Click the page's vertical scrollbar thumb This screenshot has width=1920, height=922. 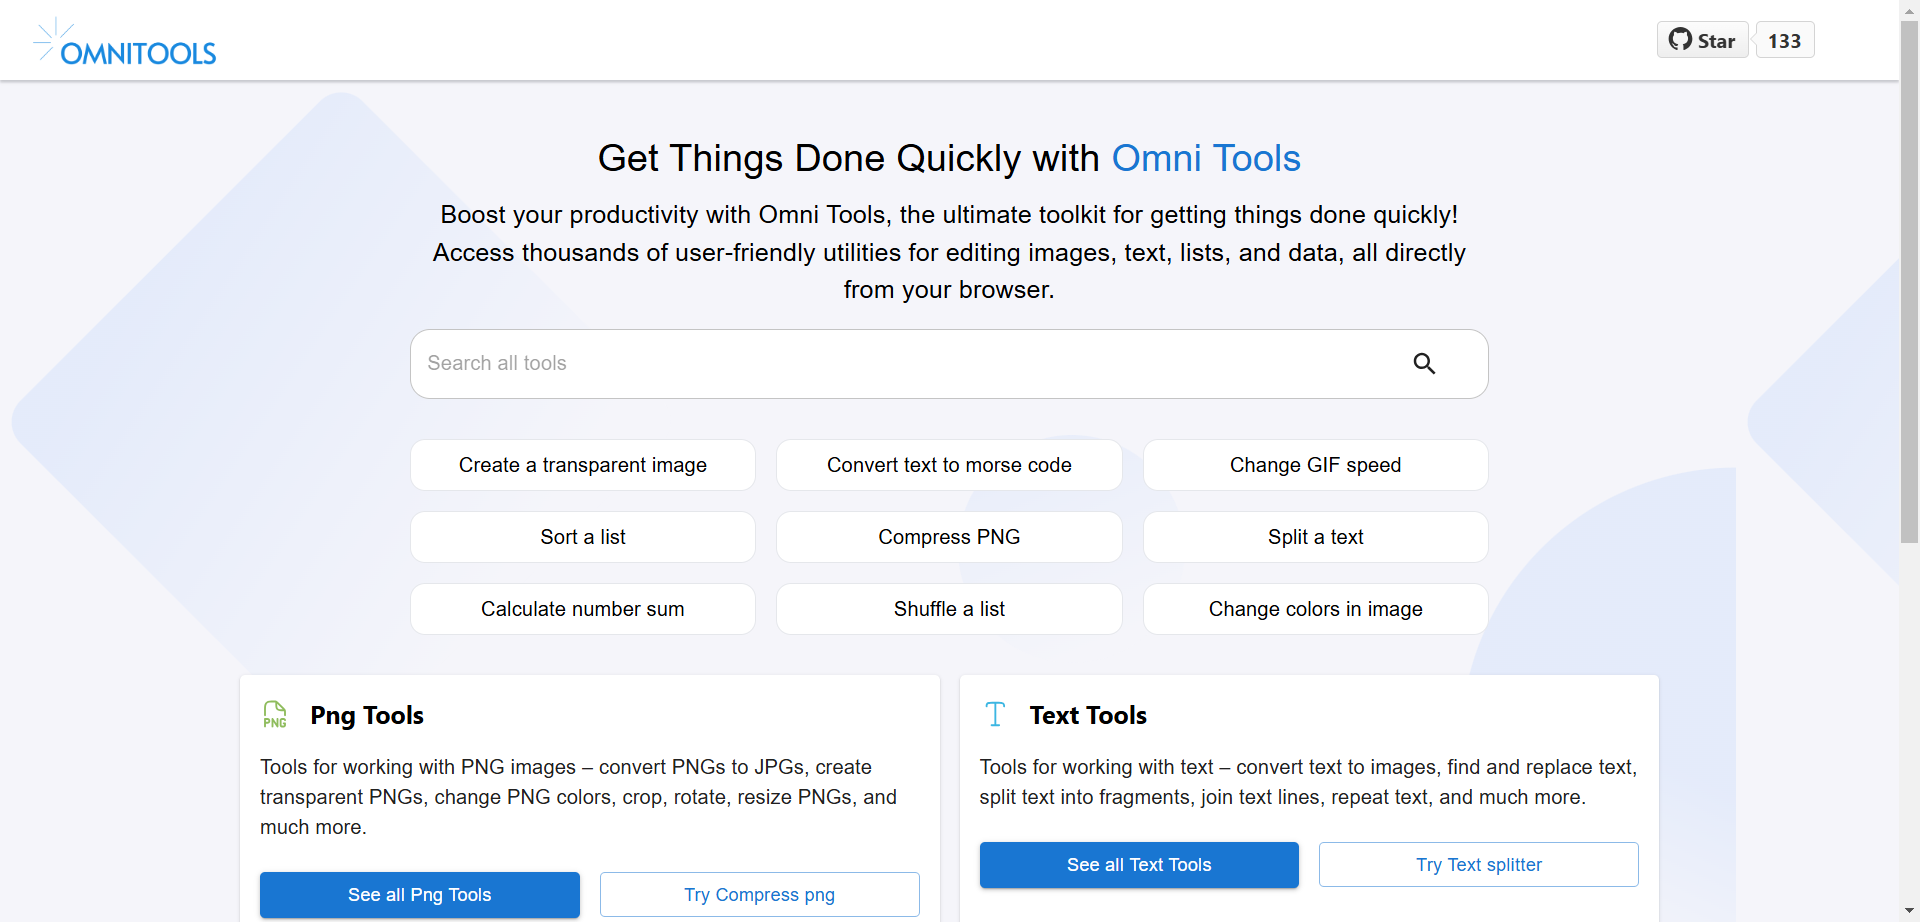coord(1909,280)
